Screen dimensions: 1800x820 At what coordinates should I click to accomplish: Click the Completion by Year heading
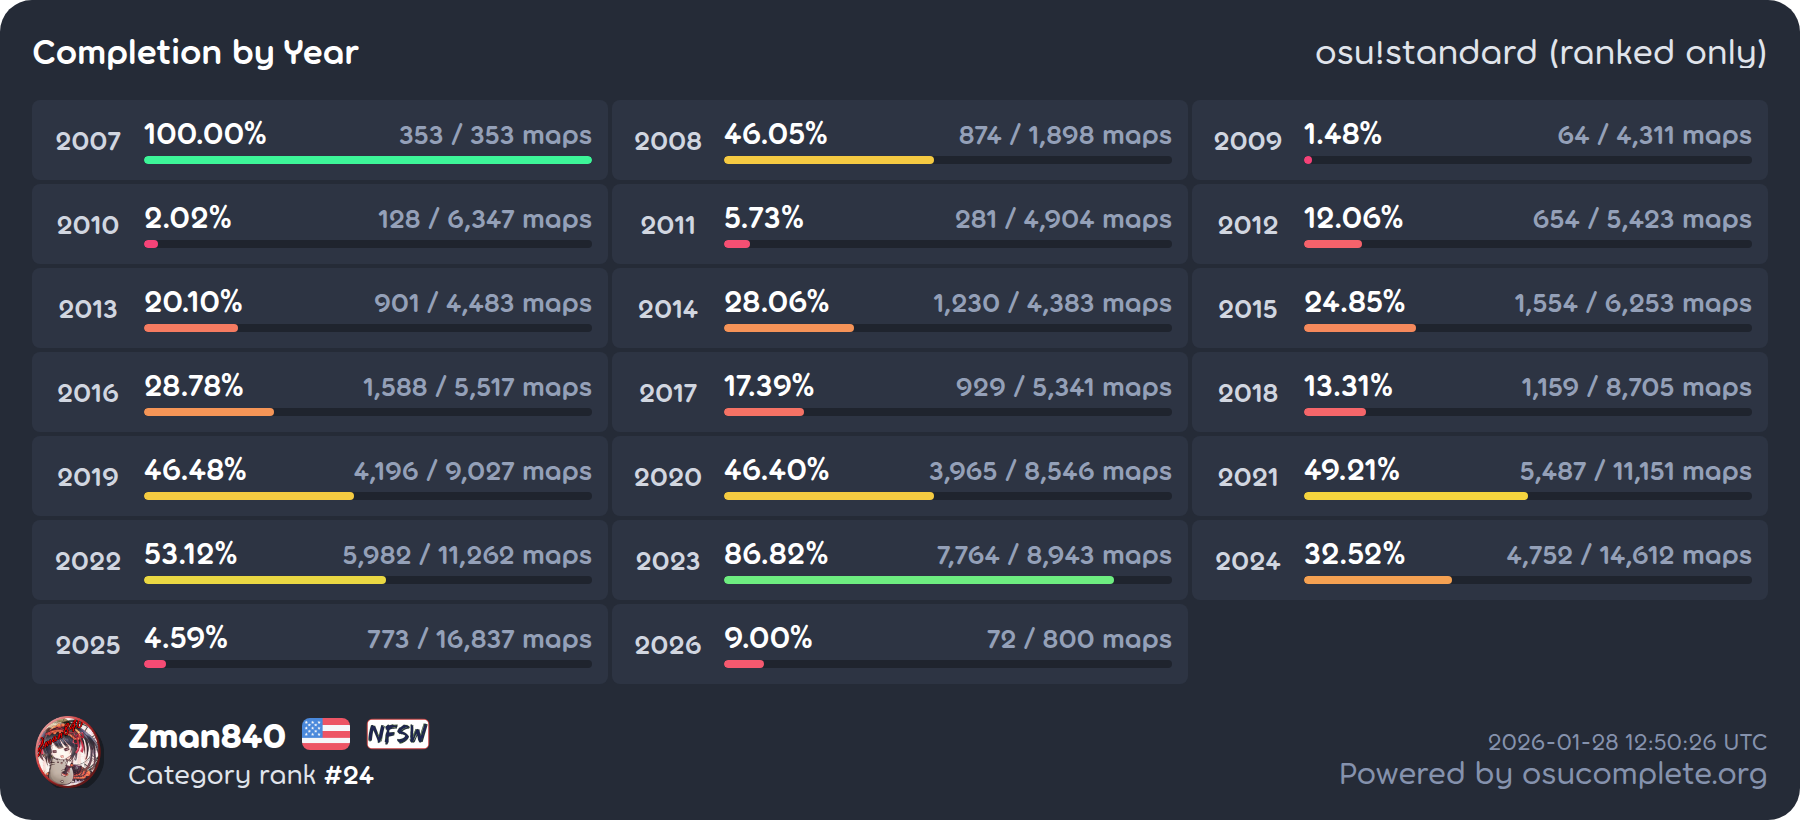(x=196, y=52)
